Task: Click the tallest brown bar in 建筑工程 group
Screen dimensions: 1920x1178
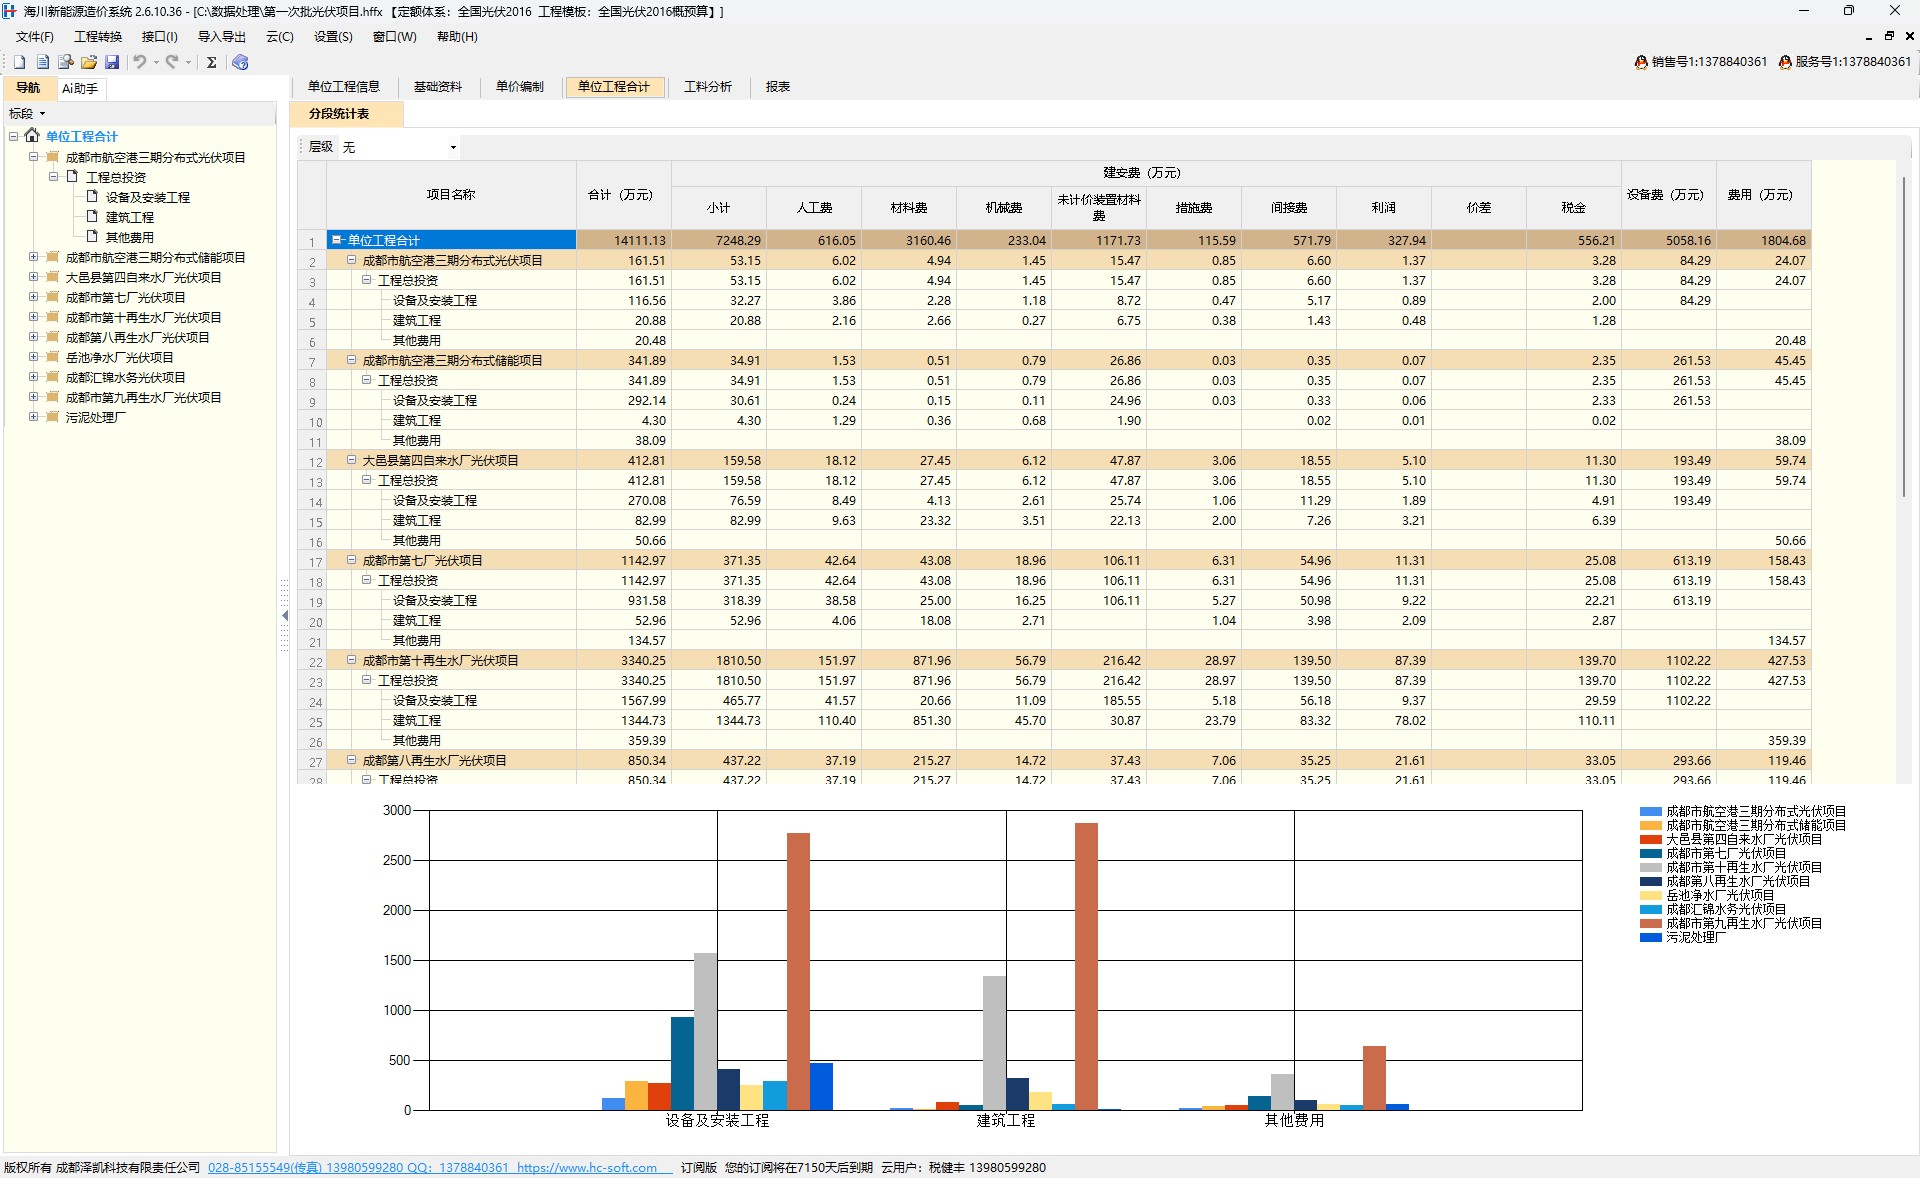Action: click(x=1086, y=966)
